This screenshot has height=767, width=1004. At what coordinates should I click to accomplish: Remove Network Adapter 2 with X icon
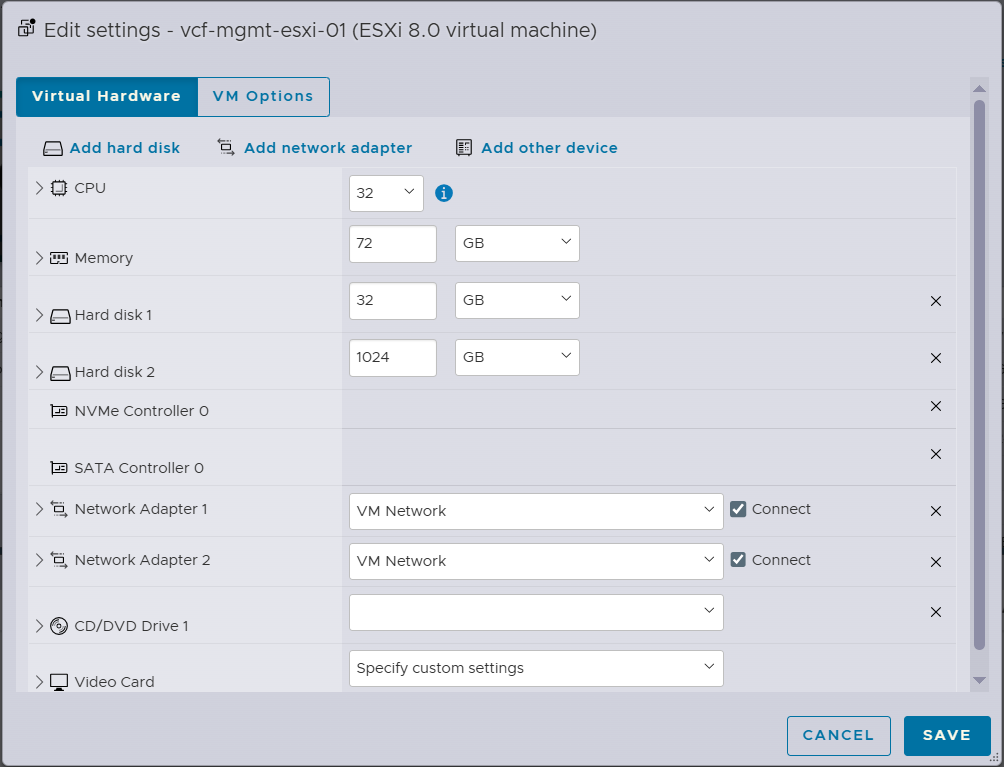[936, 562]
